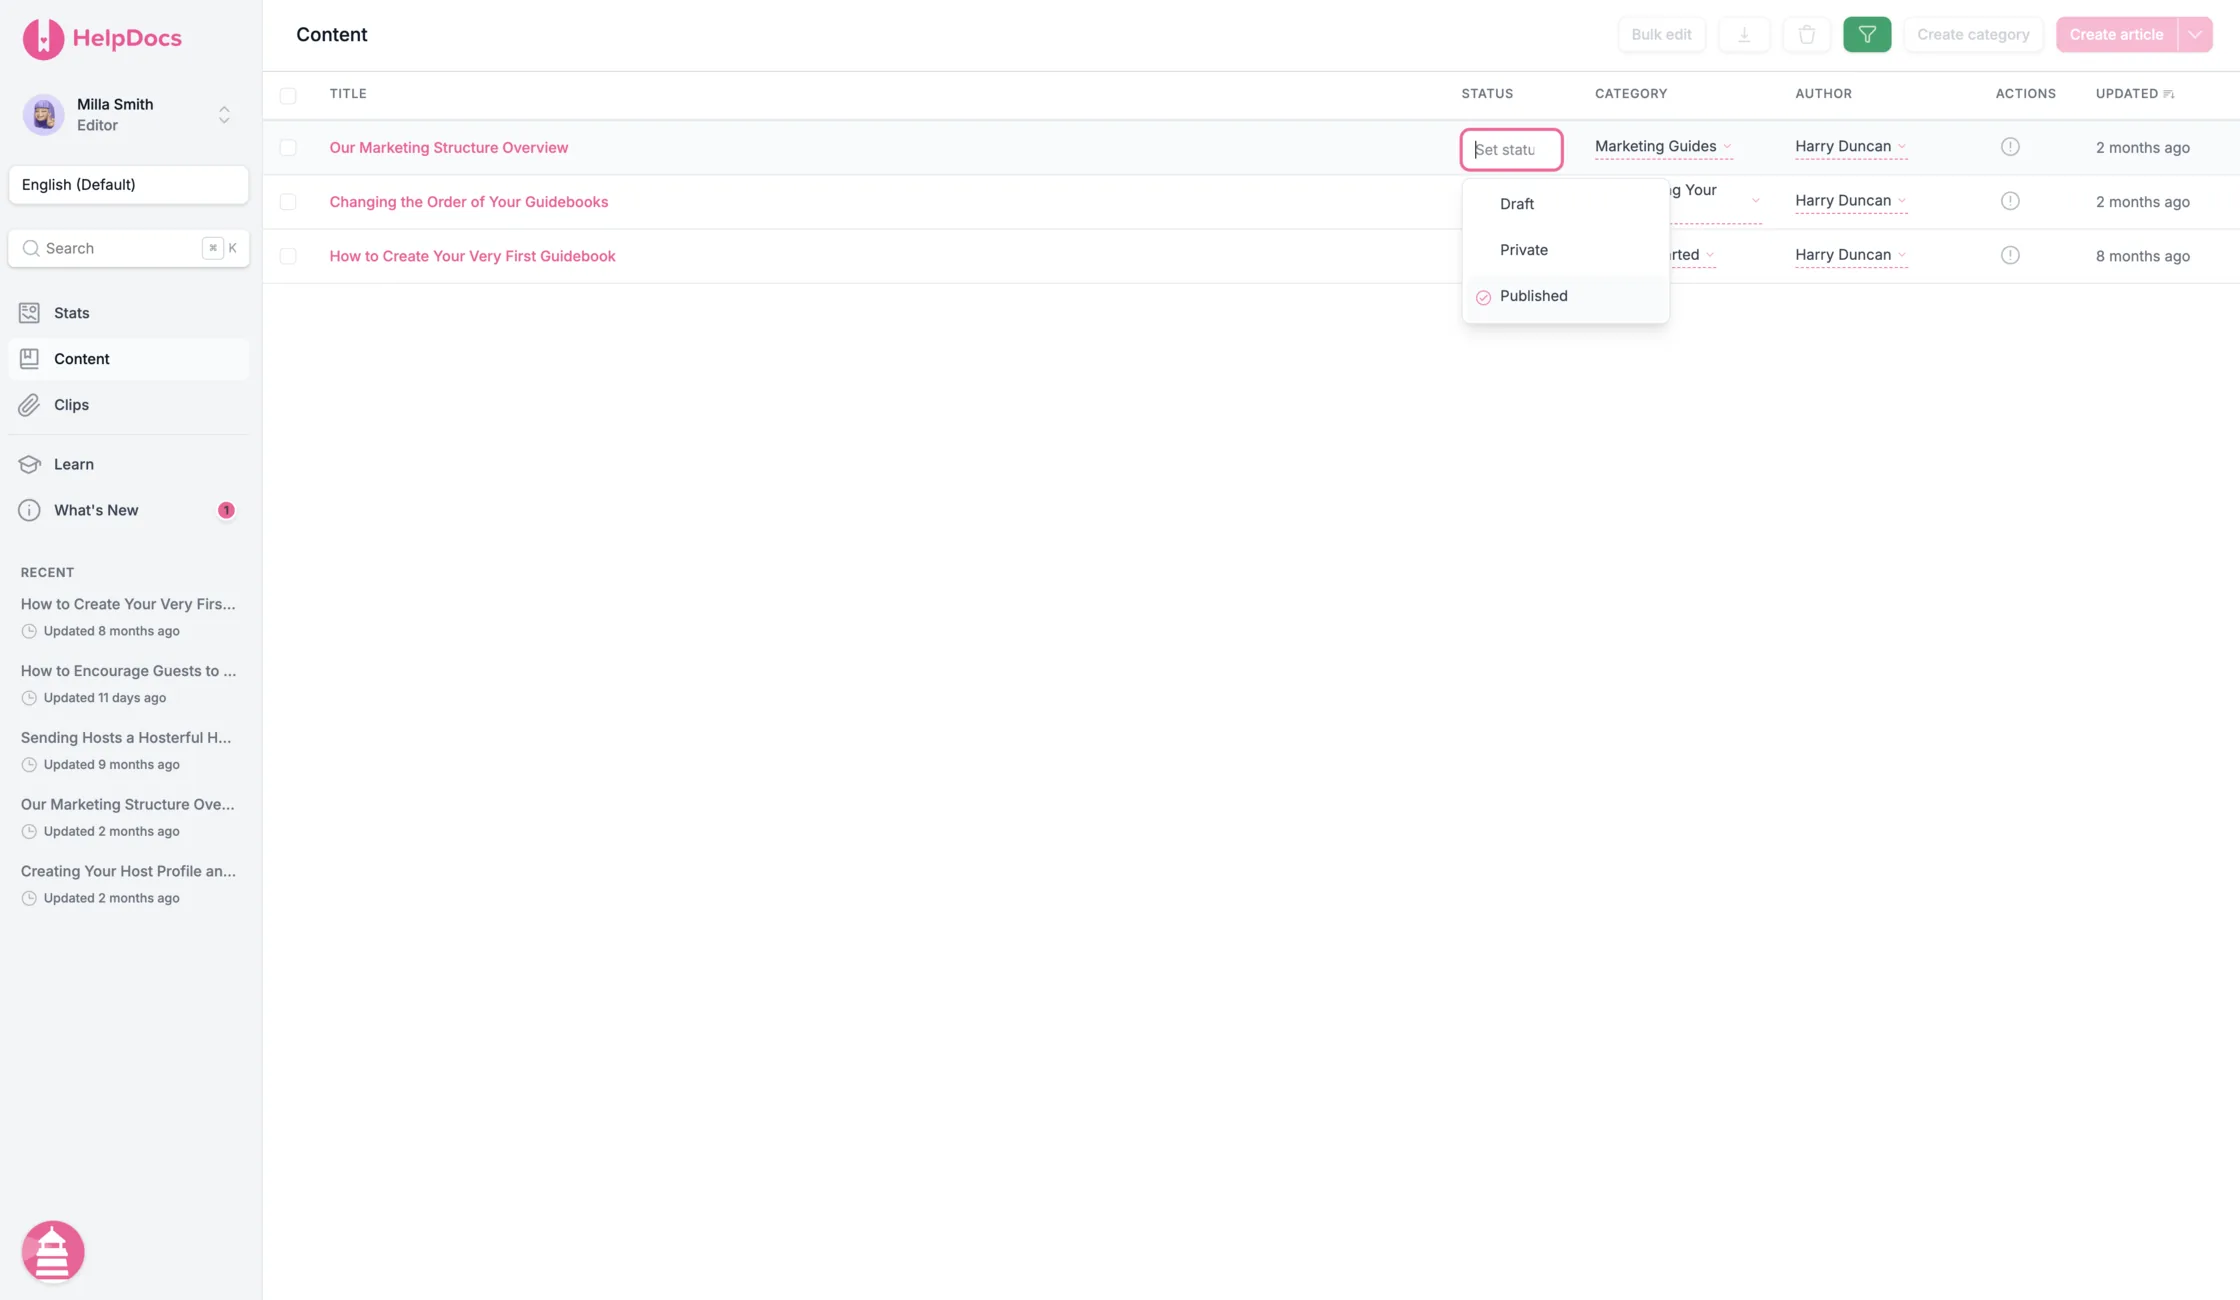Click the Stats chart icon
2240x1300 pixels.
click(x=29, y=313)
